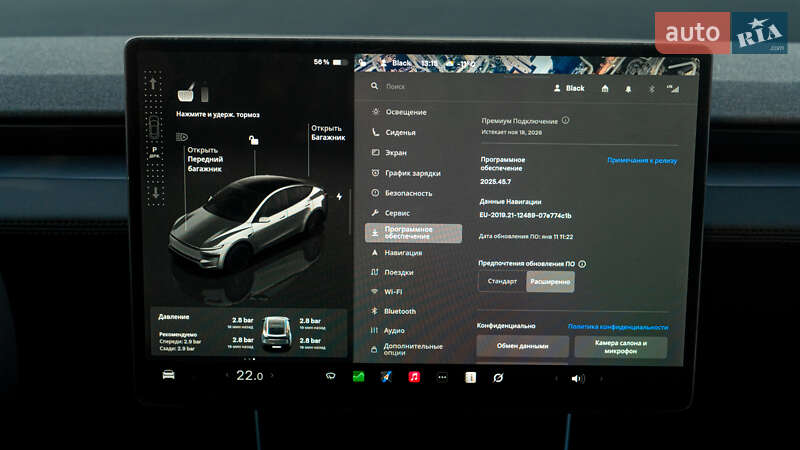The image size is (800, 450).
Task: Tap Открыть Багажник
Action: pos(328,133)
